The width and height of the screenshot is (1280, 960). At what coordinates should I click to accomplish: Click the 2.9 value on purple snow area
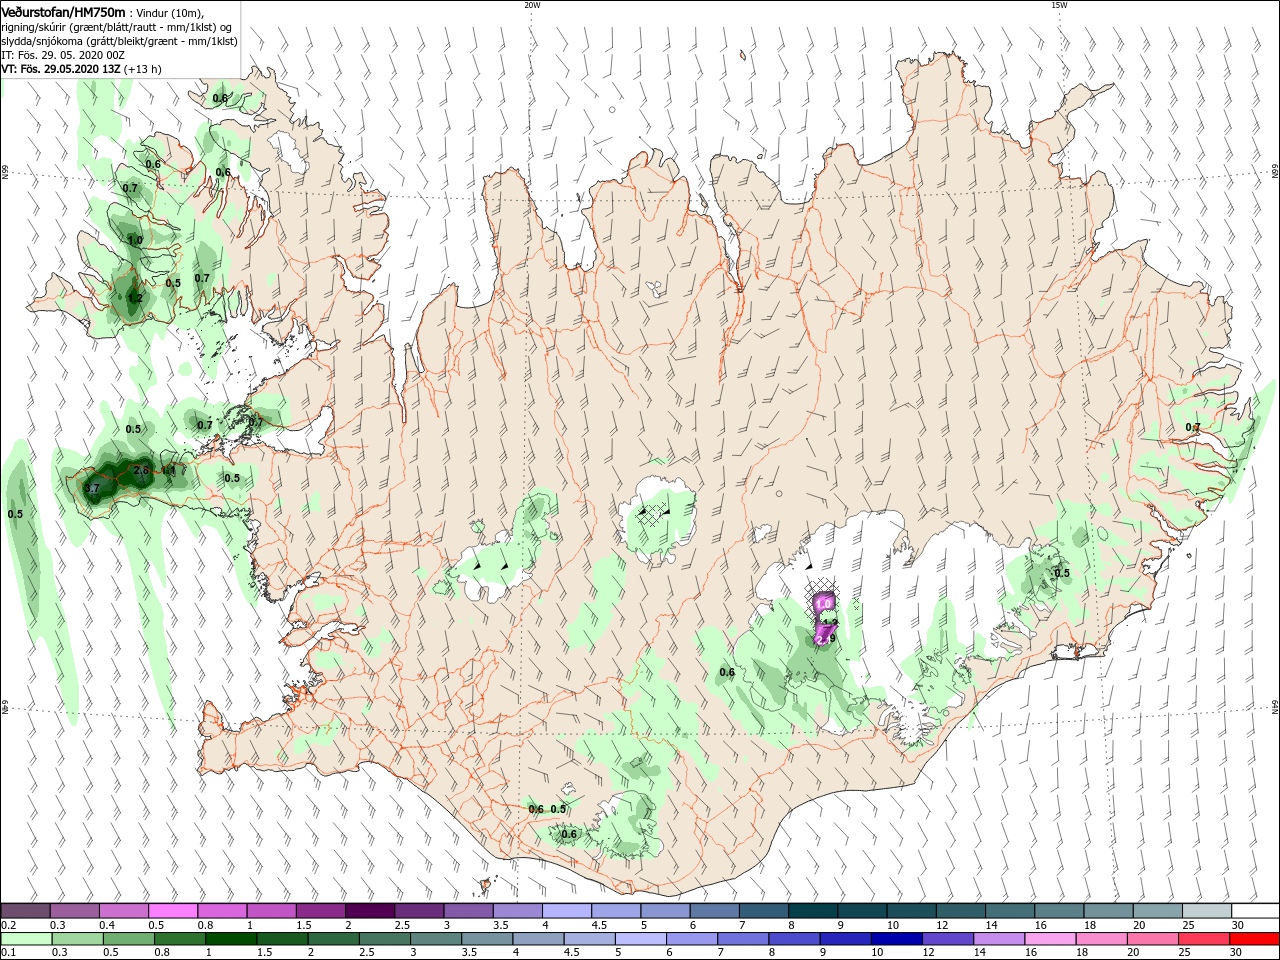(x=825, y=637)
